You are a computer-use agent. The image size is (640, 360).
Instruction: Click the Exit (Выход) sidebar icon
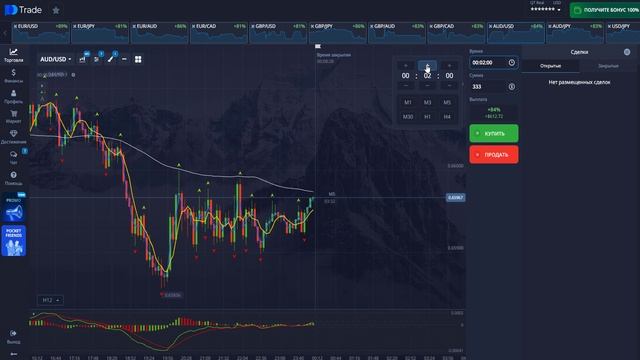point(13,337)
